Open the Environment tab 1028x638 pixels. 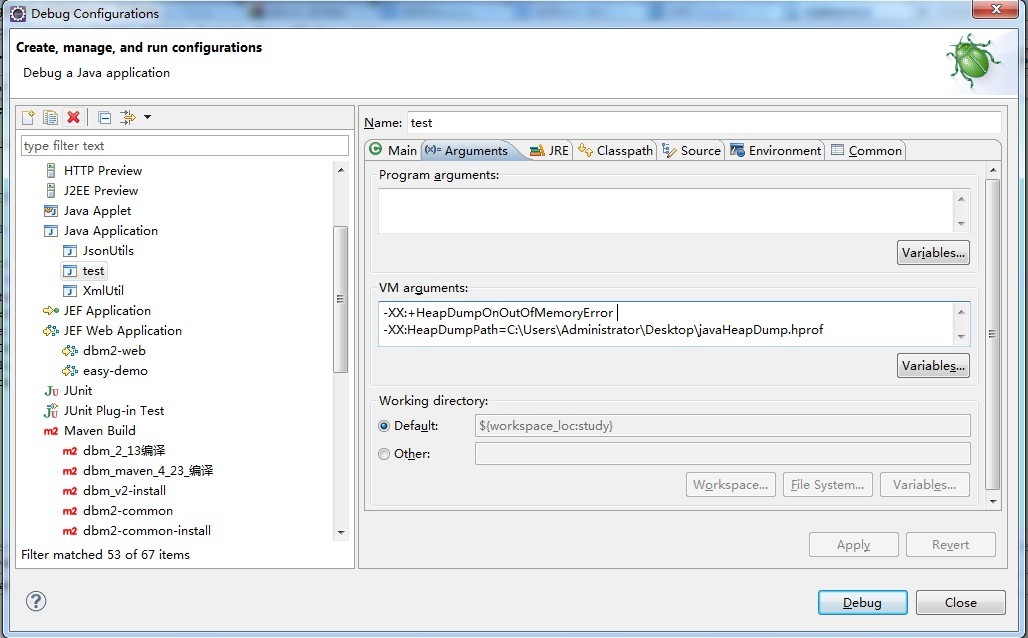coord(776,150)
